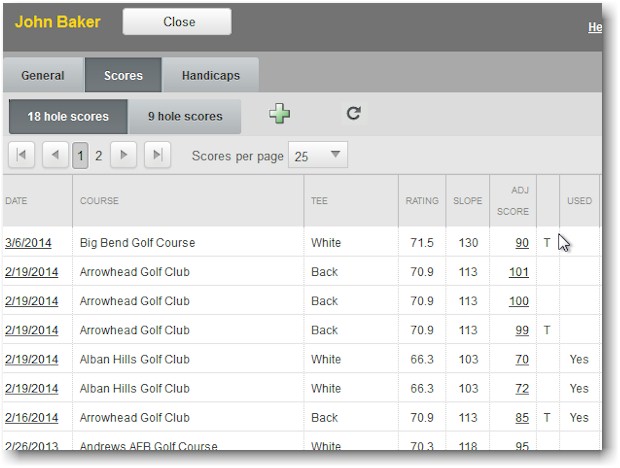
Task: Go to the first page of scores
Action: click(22, 155)
